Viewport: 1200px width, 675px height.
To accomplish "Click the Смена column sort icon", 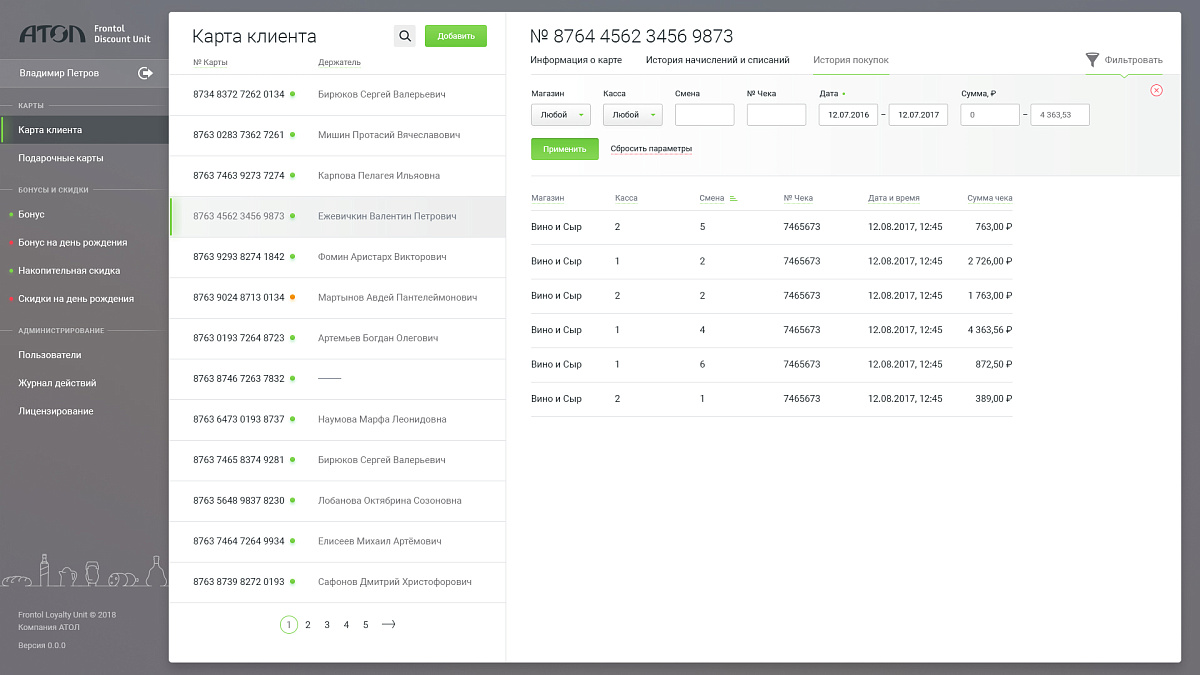I will tap(733, 199).
